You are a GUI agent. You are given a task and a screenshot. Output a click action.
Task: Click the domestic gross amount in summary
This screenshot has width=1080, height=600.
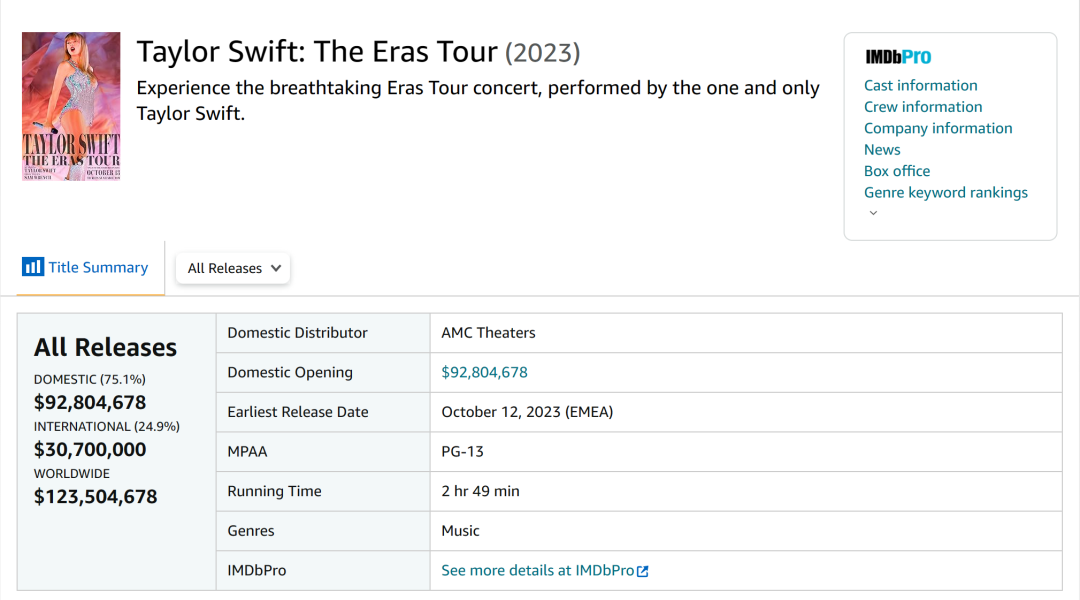tap(90, 402)
